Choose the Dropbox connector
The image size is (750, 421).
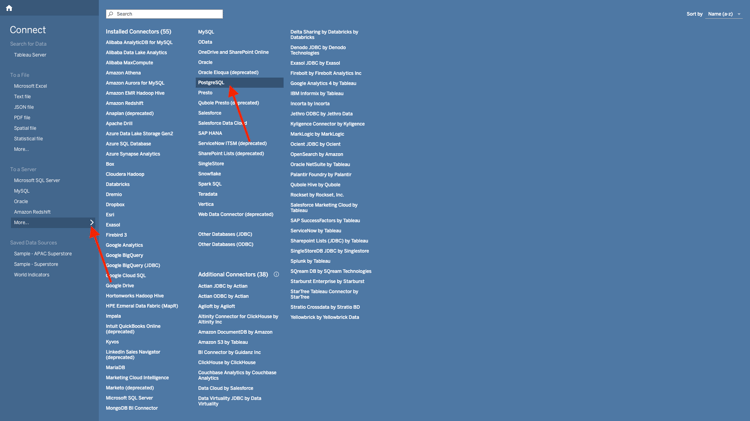tap(115, 204)
